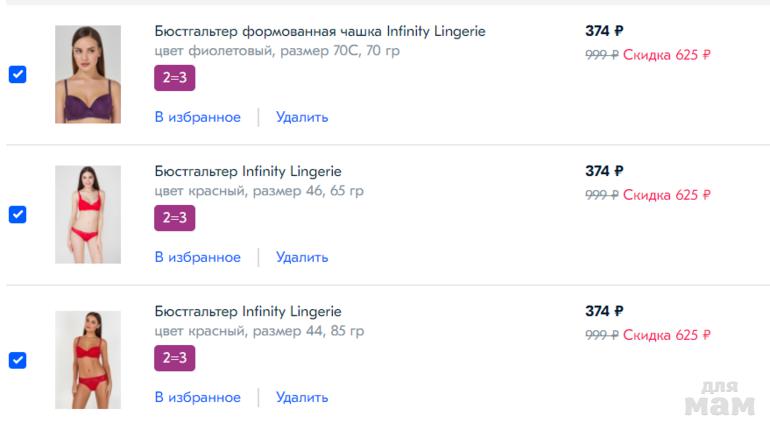
Task: Add size 46 red bra to favorites
Action: 198,257
